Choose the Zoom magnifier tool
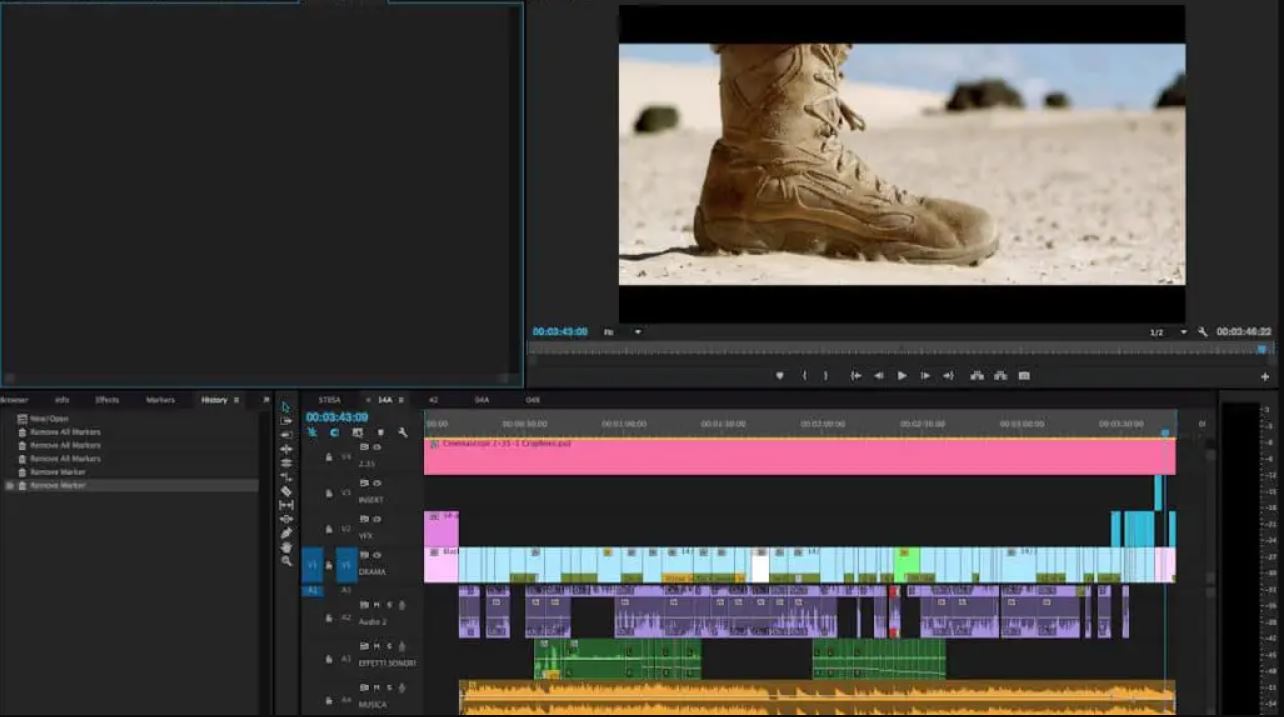The width and height of the screenshot is (1284, 717). click(x=286, y=561)
